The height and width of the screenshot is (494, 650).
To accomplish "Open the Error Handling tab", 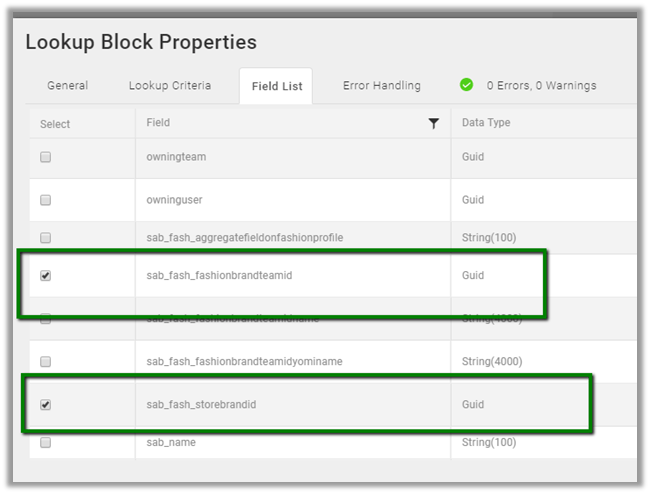I will [381, 86].
